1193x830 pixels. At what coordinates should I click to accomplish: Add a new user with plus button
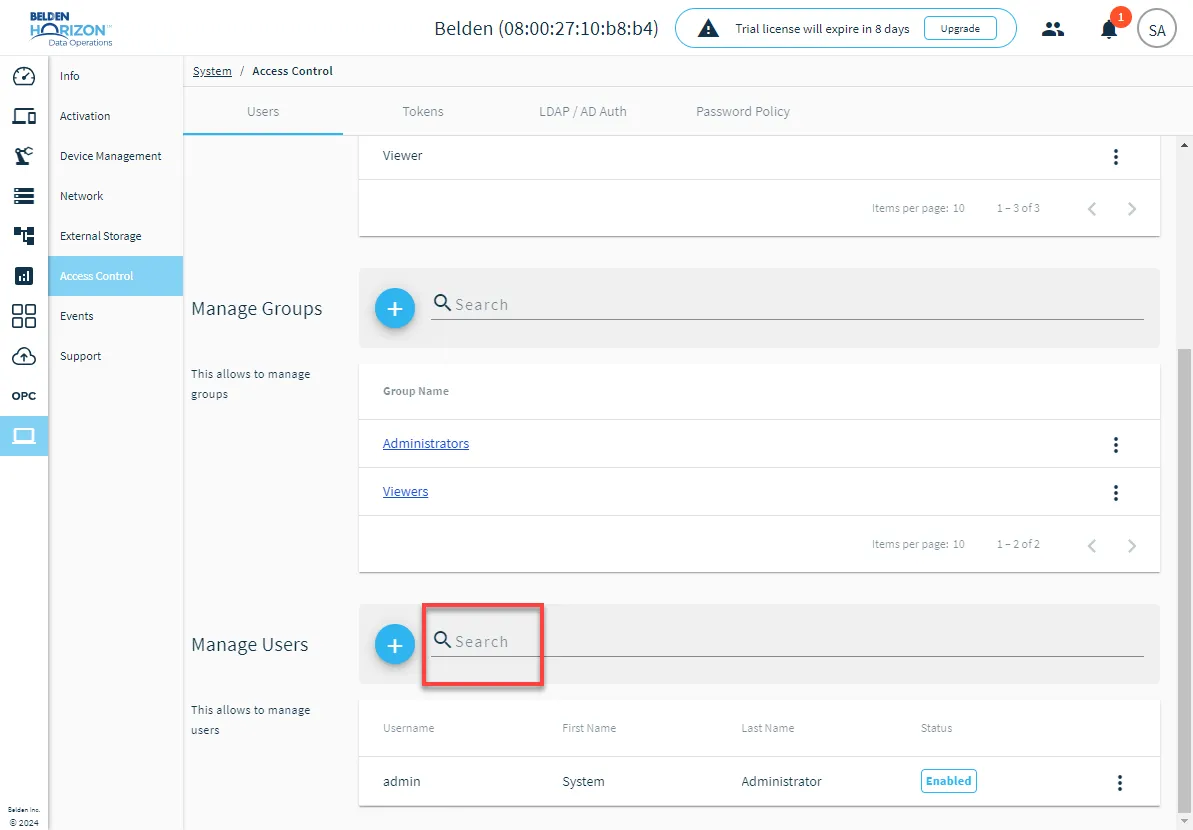coord(395,644)
